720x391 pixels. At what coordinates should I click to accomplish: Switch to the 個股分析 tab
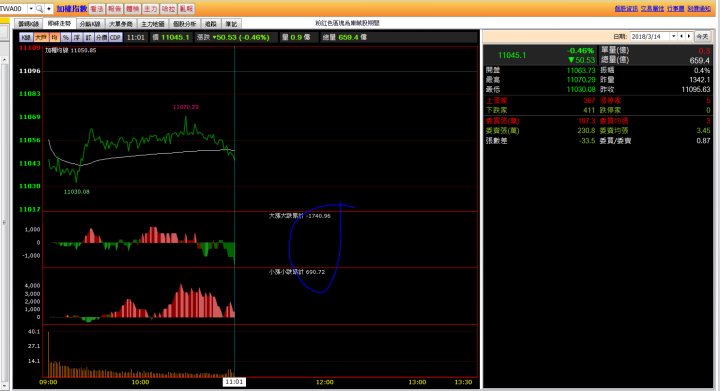185,24
